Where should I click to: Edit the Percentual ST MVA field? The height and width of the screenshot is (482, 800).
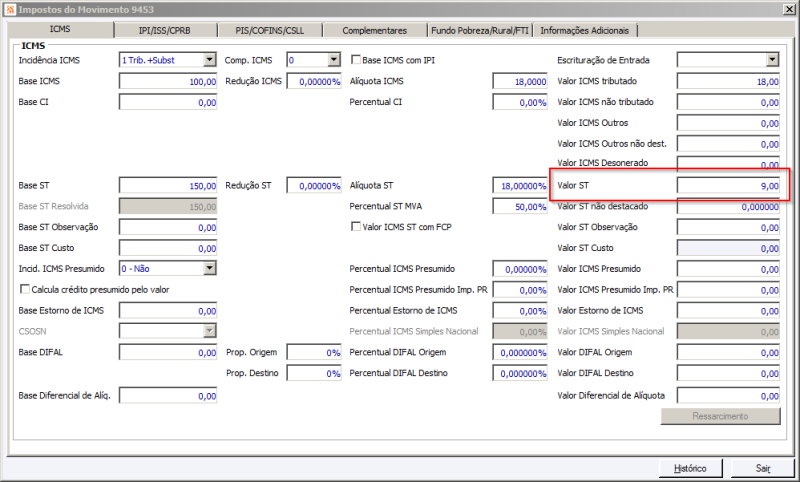point(520,207)
